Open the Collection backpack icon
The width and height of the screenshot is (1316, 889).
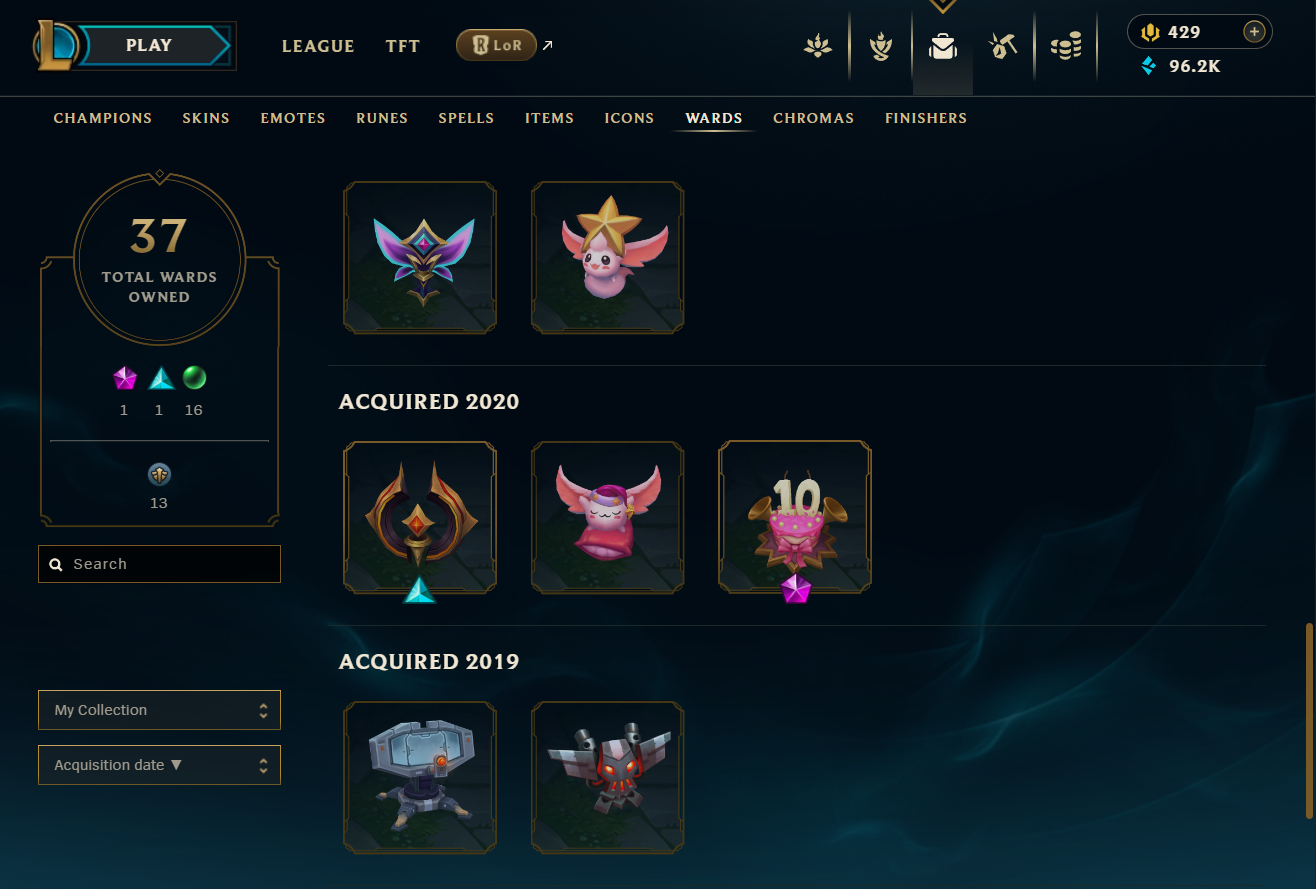click(942, 46)
